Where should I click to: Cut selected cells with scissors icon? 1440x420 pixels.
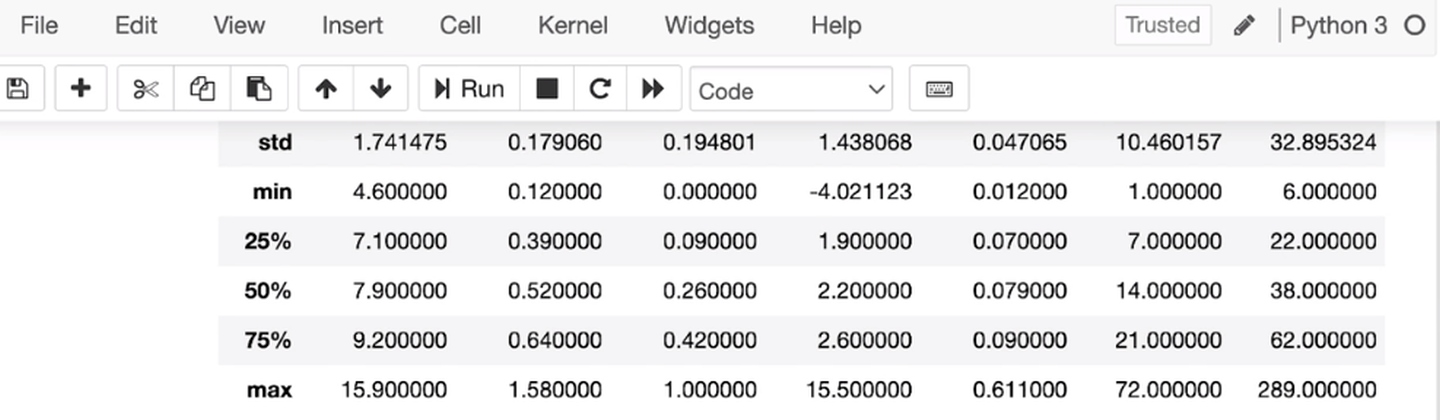pyautogui.click(x=146, y=89)
